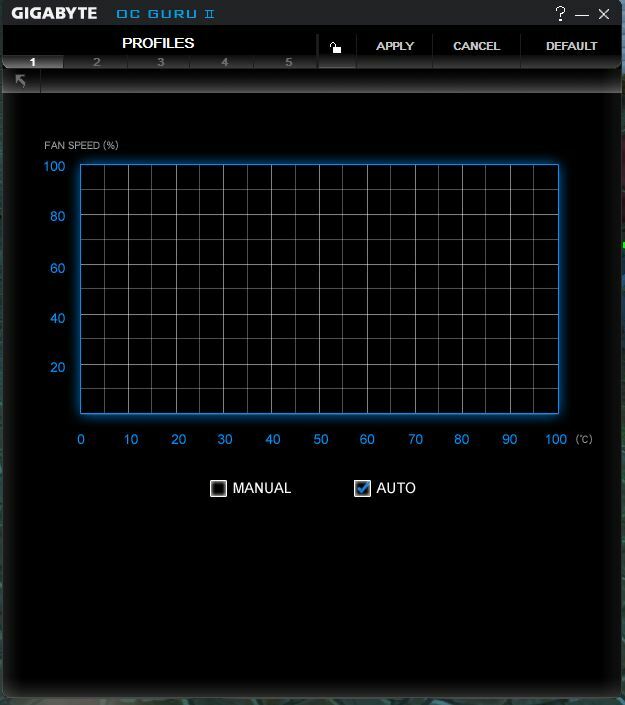Restore settings with DEFAULT button

tap(571, 46)
